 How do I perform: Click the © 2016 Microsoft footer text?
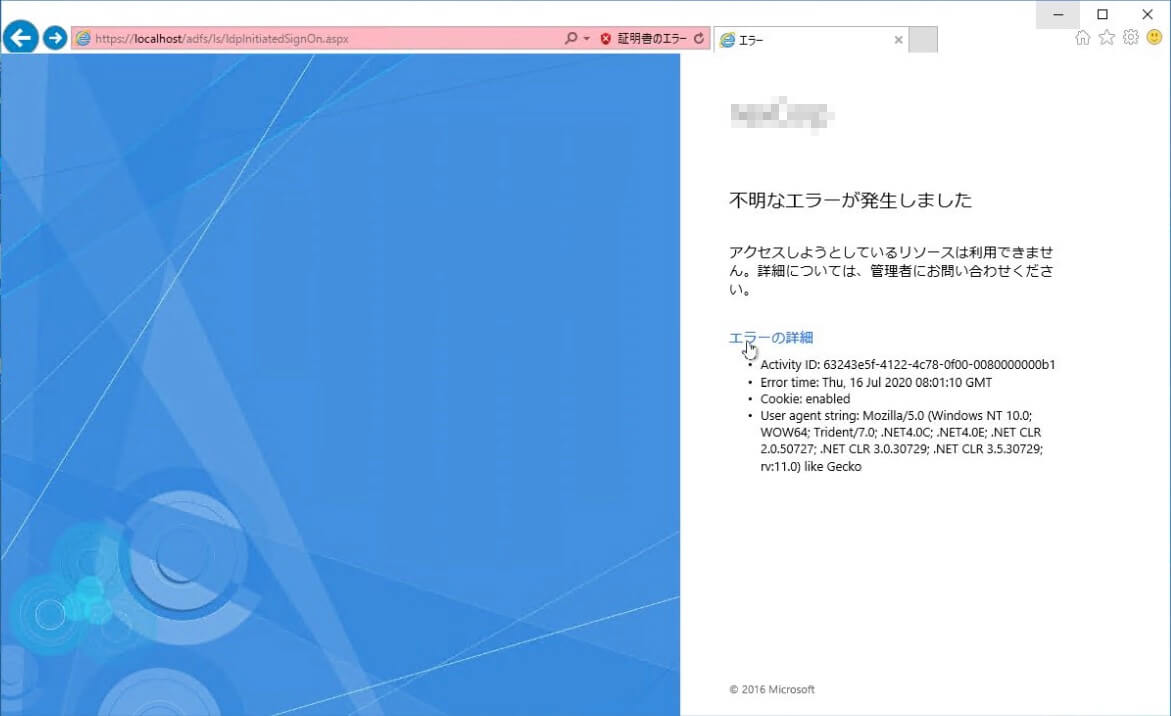point(770,689)
